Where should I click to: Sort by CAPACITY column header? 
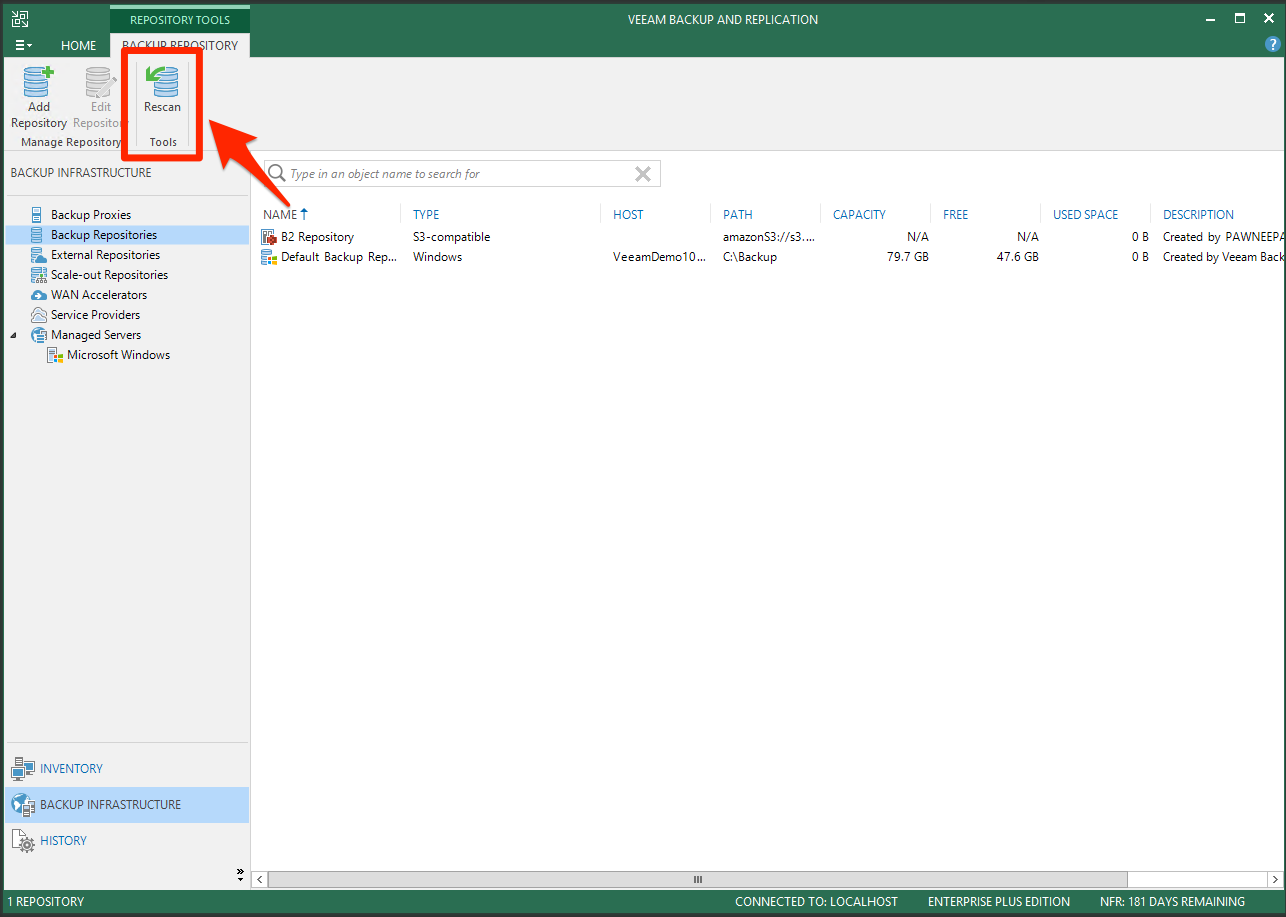860,214
